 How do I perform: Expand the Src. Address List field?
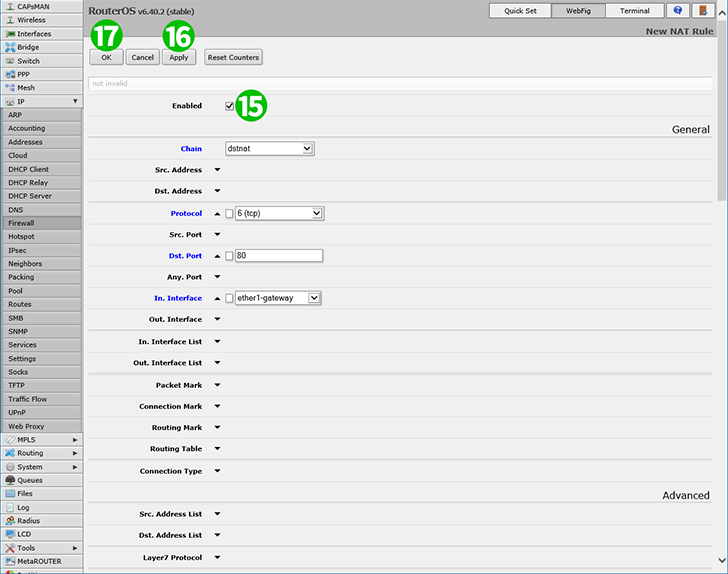pos(217,514)
